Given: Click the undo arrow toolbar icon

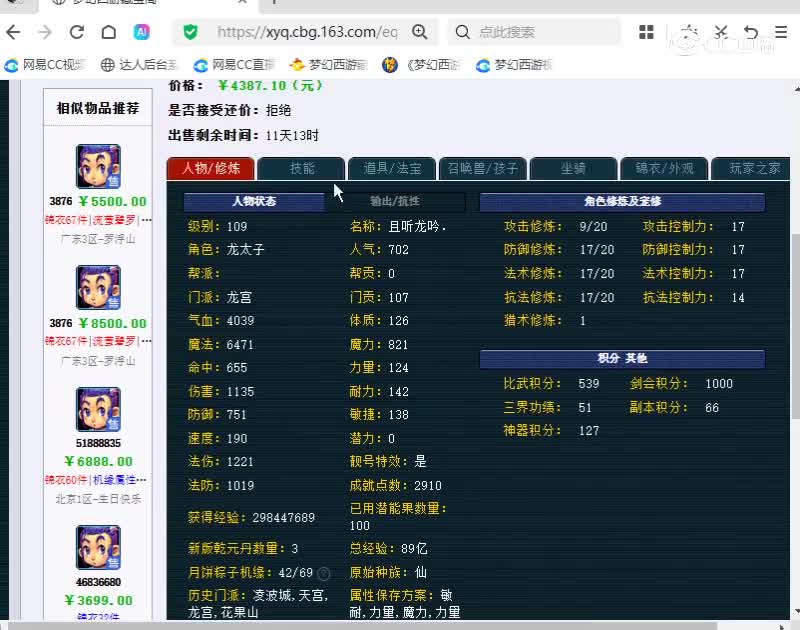Looking at the screenshot, I should pyautogui.click(x=751, y=32).
